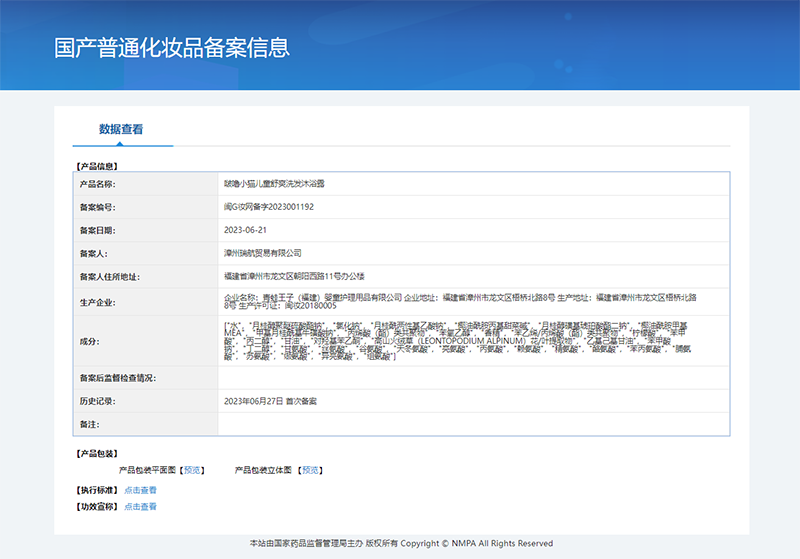Click the 成分 ingredients list text
The image size is (800, 559).
click(x=470, y=341)
